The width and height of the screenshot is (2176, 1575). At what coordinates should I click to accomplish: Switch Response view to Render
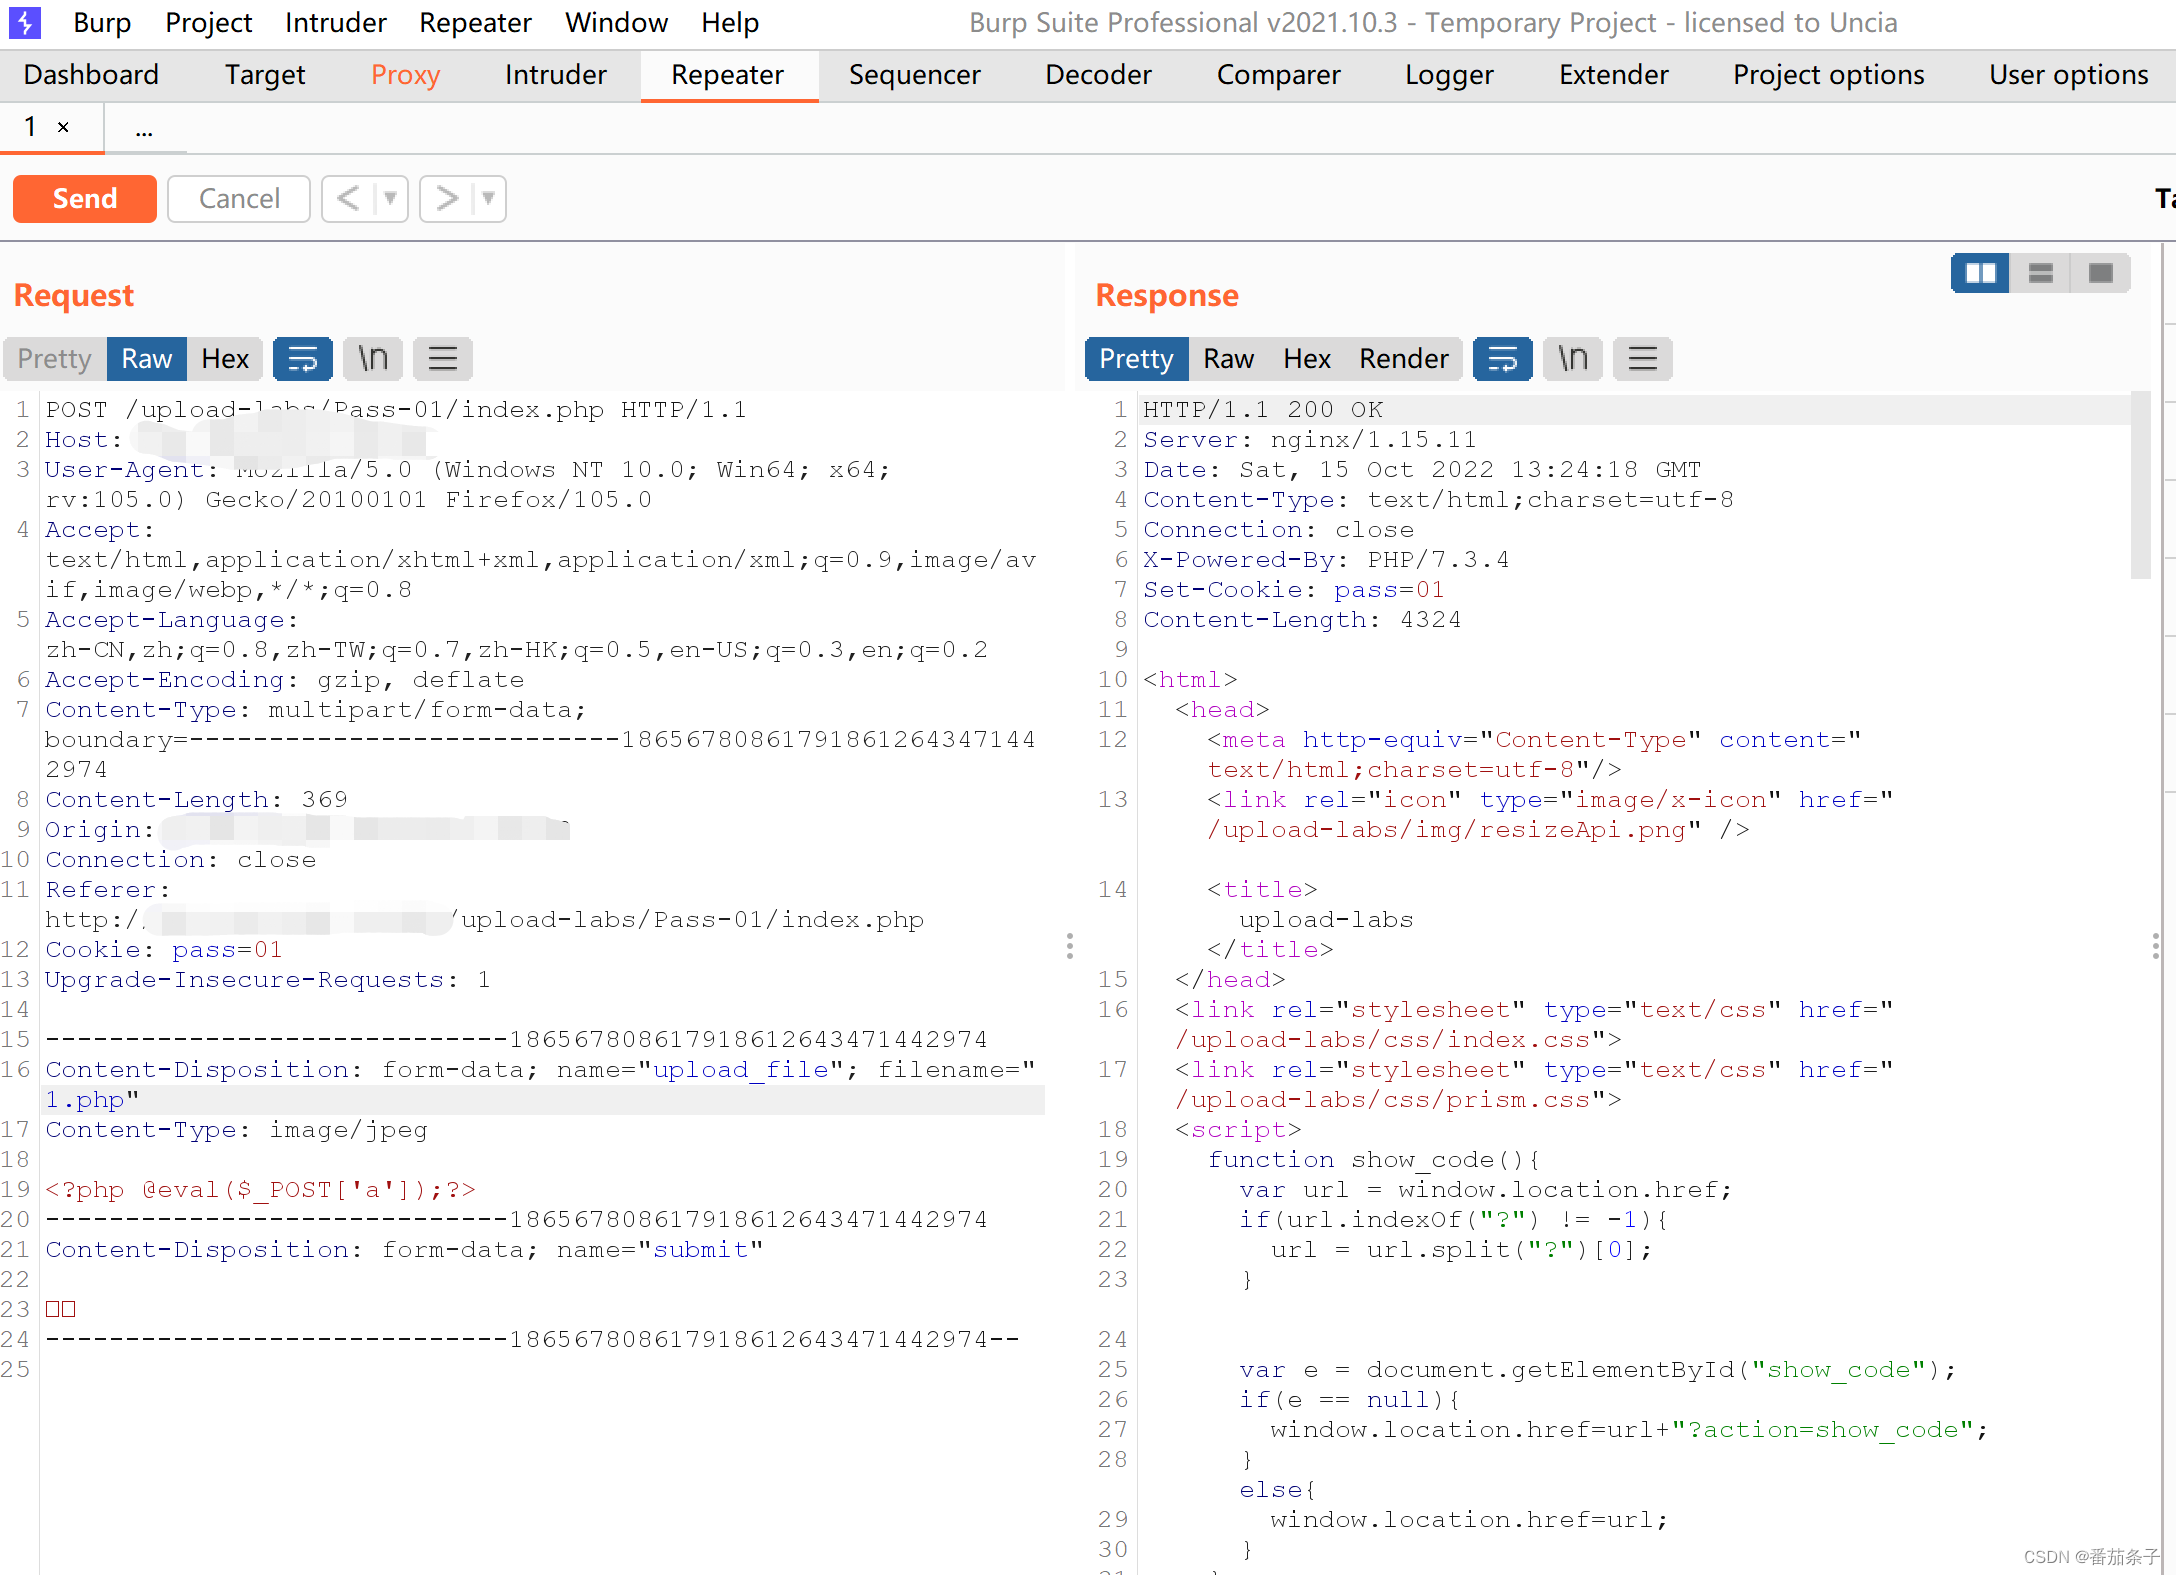[x=1403, y=359]
